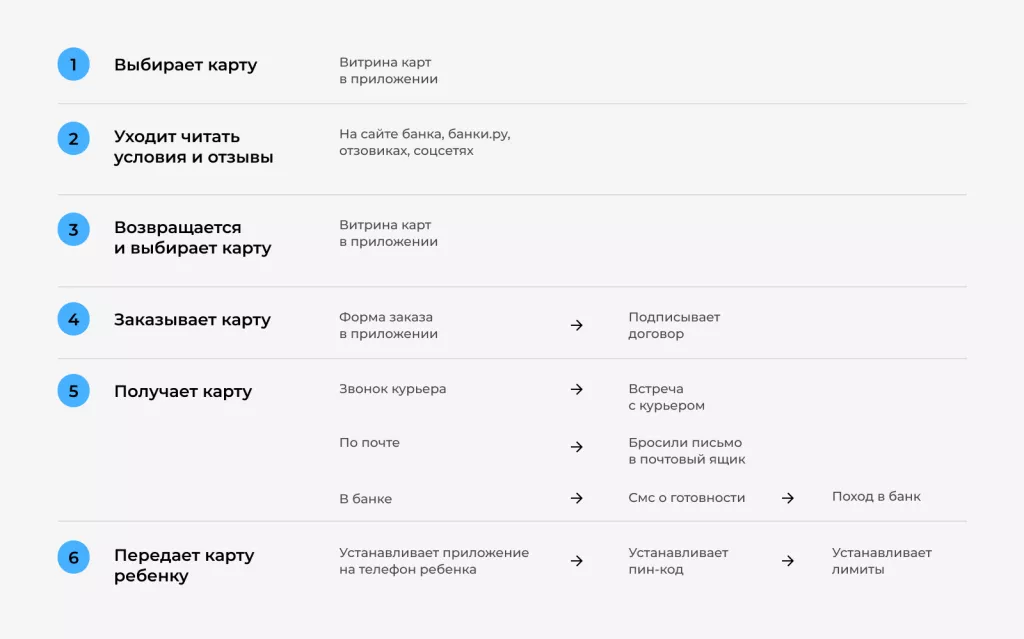The image size is (1024, 639).
Task: Click the text "Встреча с курьером"
Action: pyautogui.click(x=666, y=397)
